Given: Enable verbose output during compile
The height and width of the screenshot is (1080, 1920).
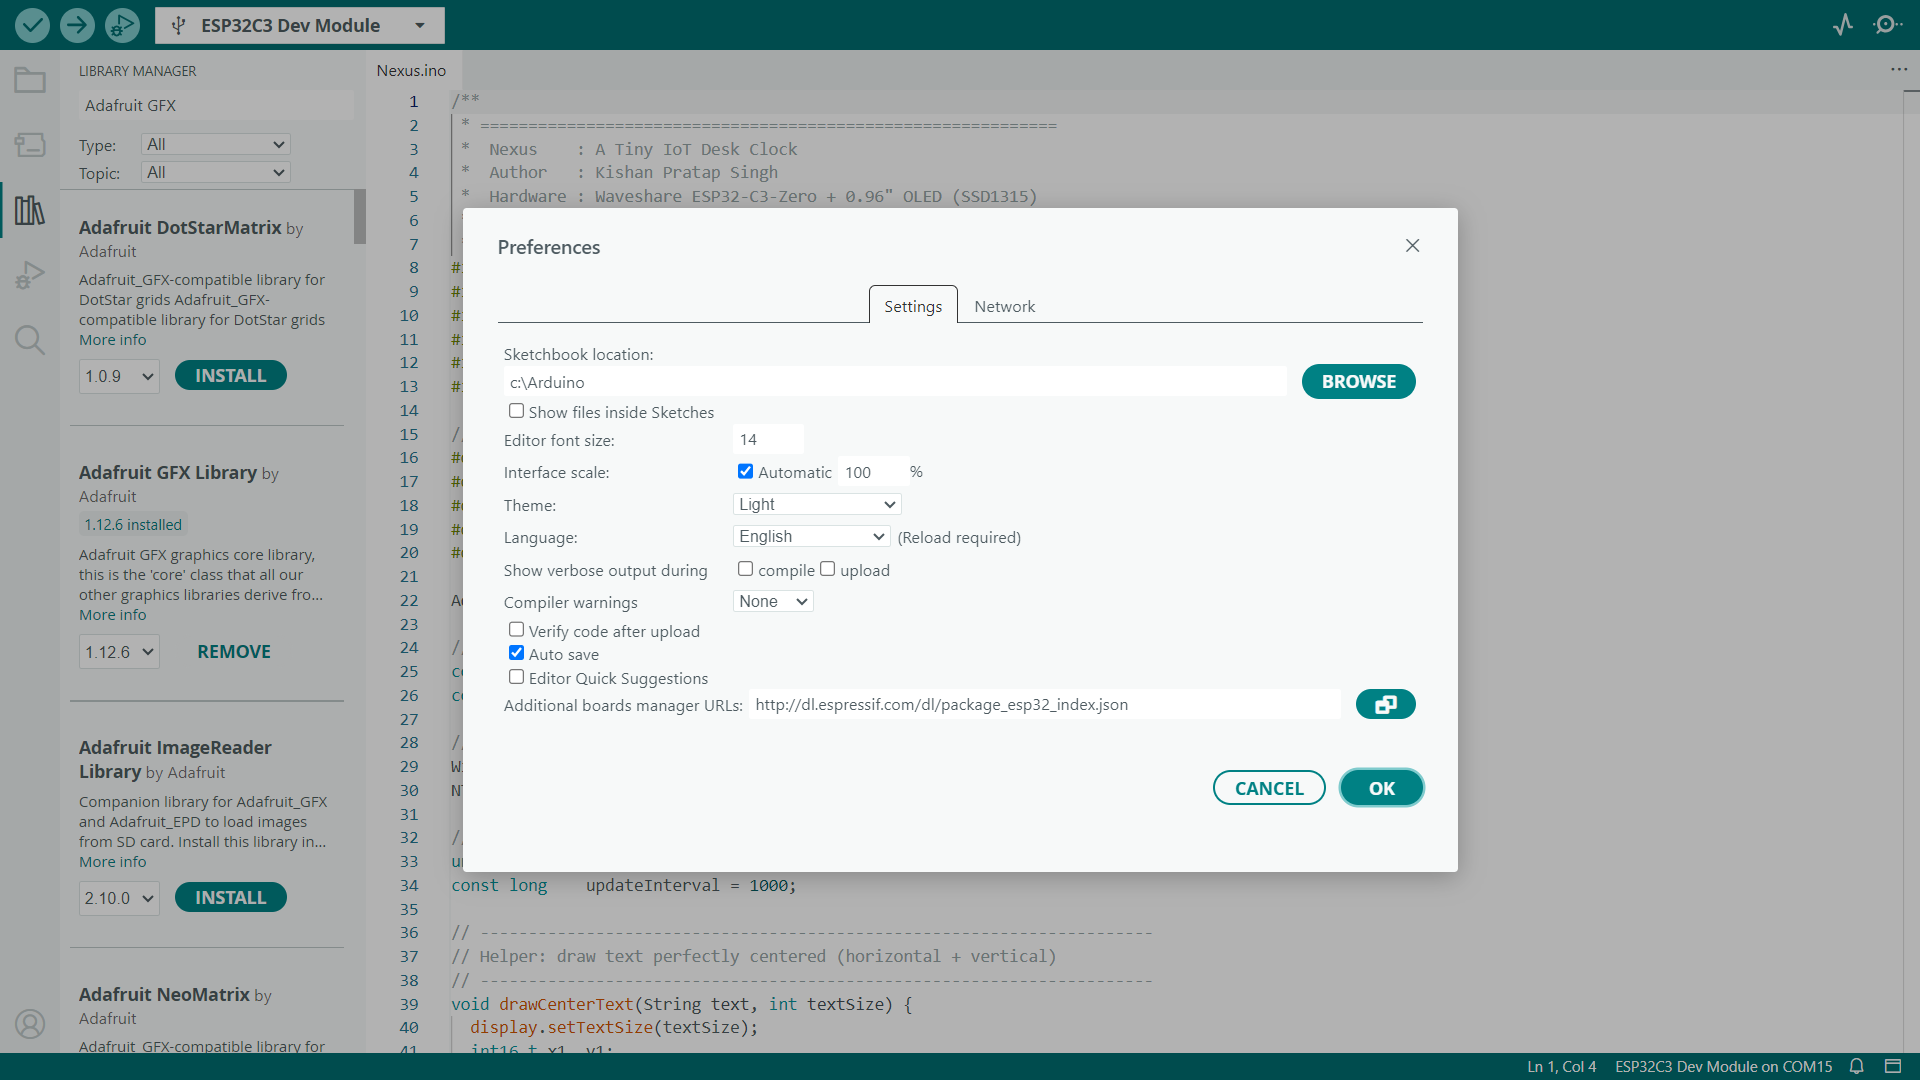Looking at the screenshot, I should point(745,569).
